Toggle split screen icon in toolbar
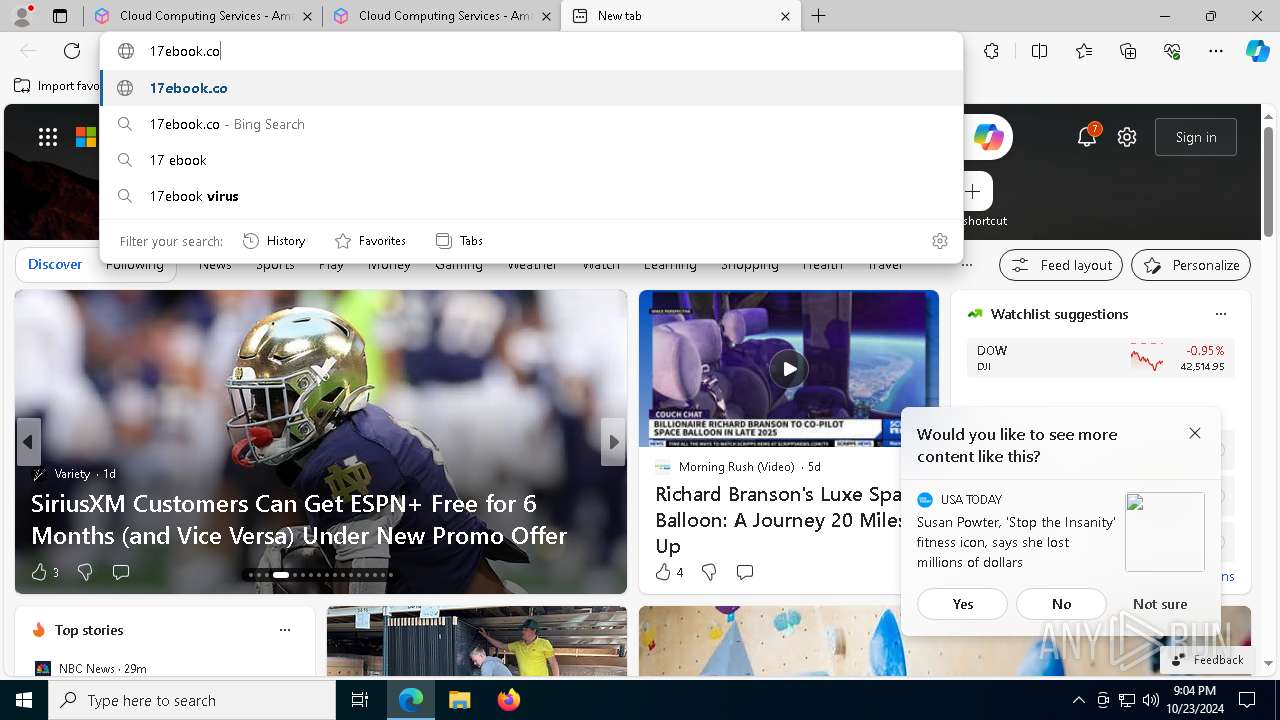Viewport: 1280px width, 720px height. coord(1039,51)
